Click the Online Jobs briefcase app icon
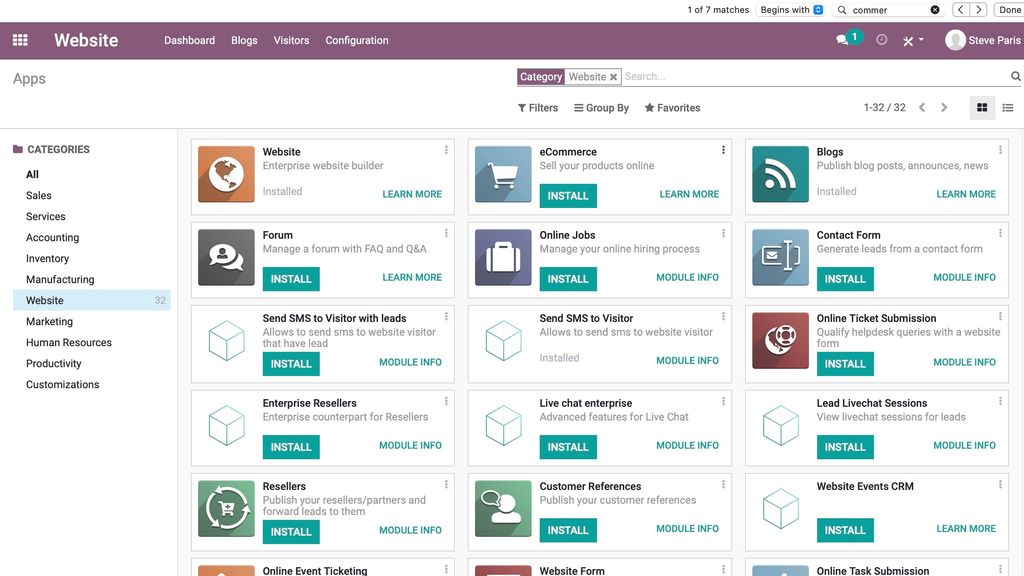Screen dimensions: 1024x576 coord(502,257)
